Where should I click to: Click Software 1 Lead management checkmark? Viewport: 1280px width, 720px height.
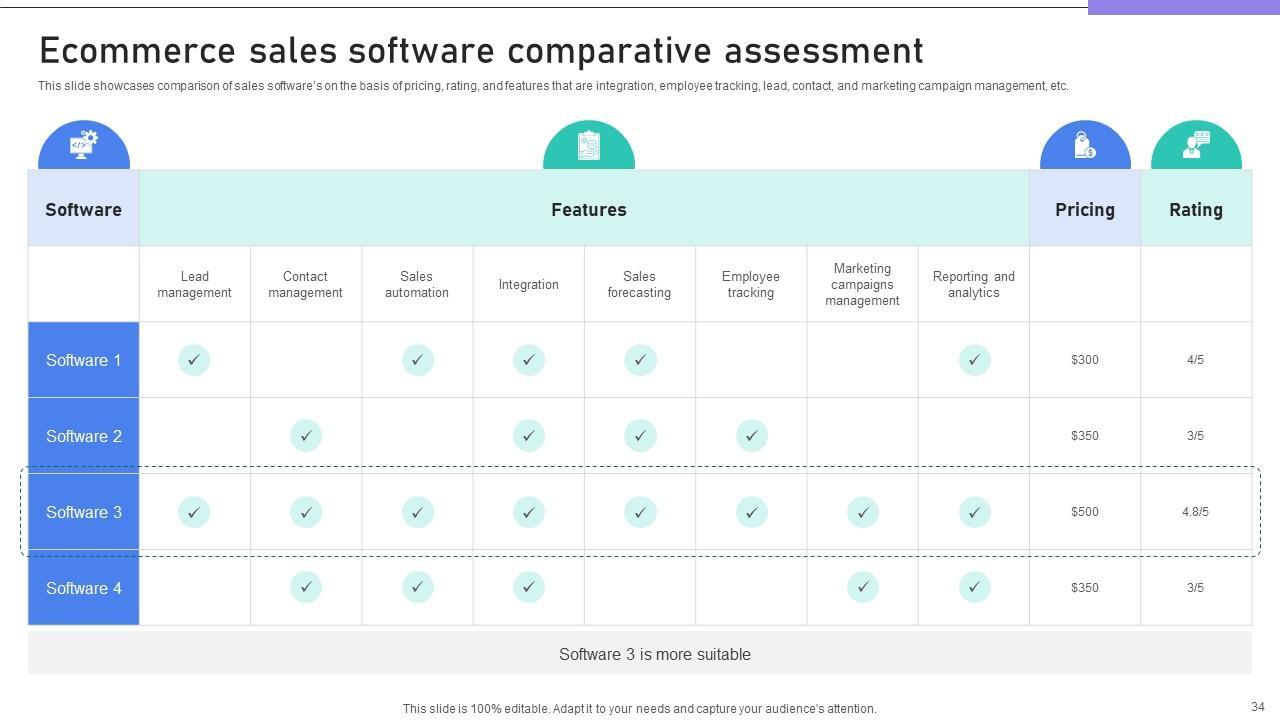194,360
